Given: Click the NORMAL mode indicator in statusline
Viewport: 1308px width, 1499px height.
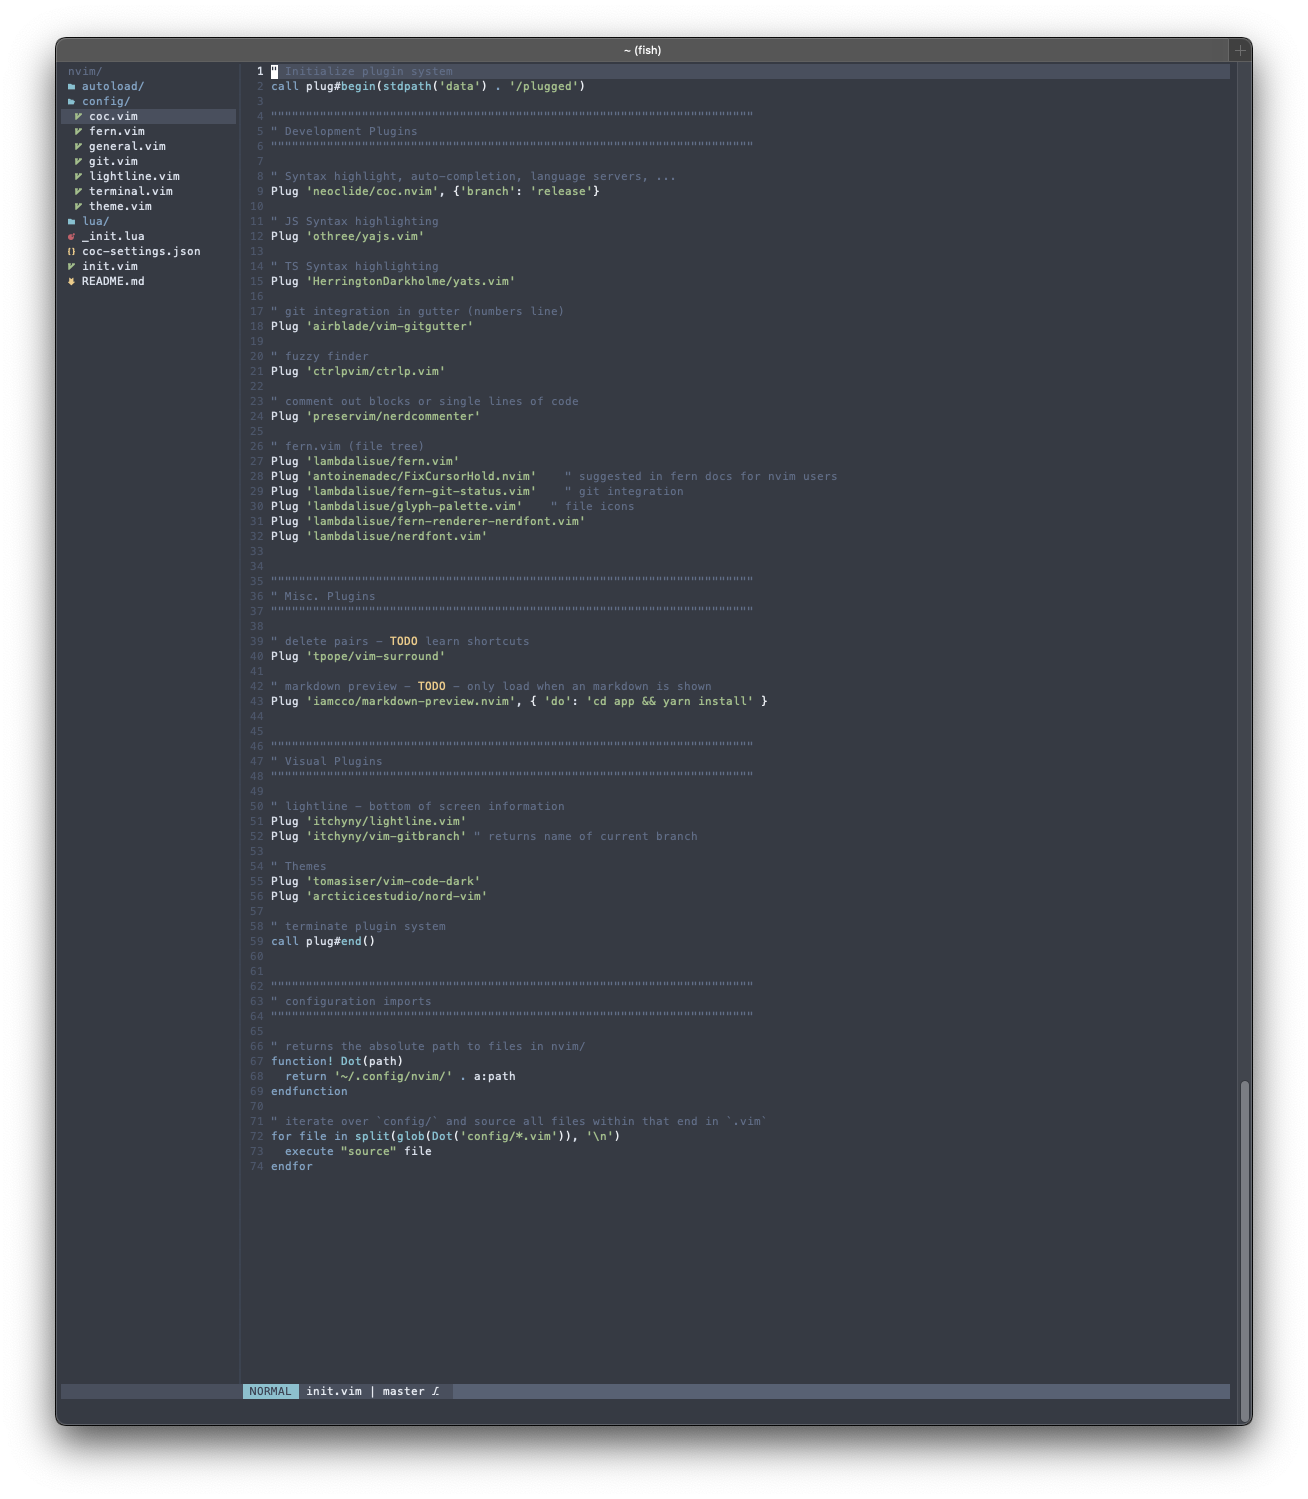Looking at the screenshot, I should tap(270, 1391).
